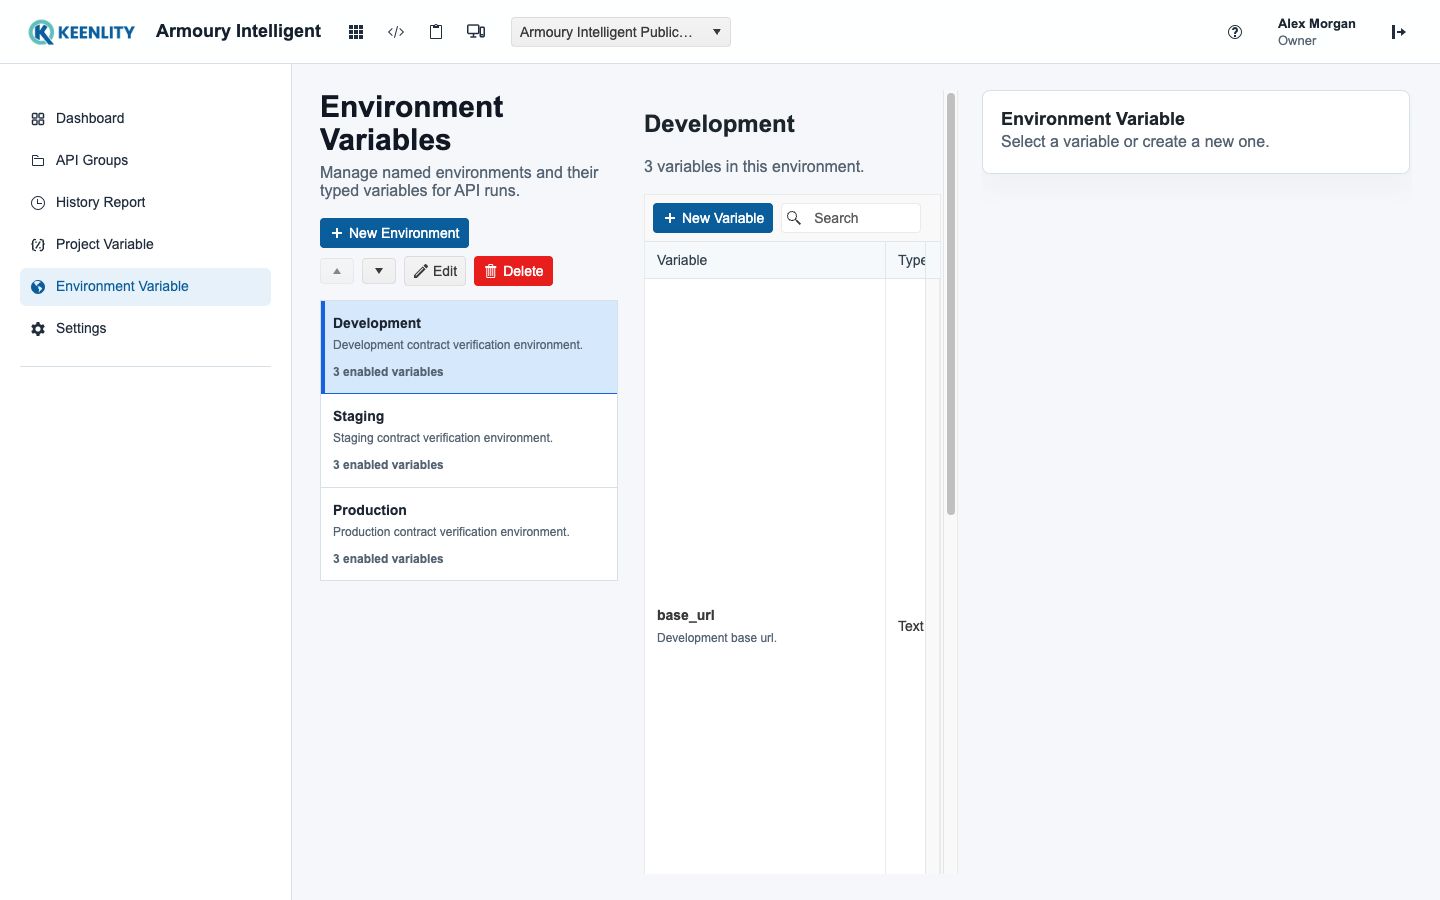Open Settings in sidebar
Screen dimensions: 1440x900
pyautogui.click(x=145, y=328)
